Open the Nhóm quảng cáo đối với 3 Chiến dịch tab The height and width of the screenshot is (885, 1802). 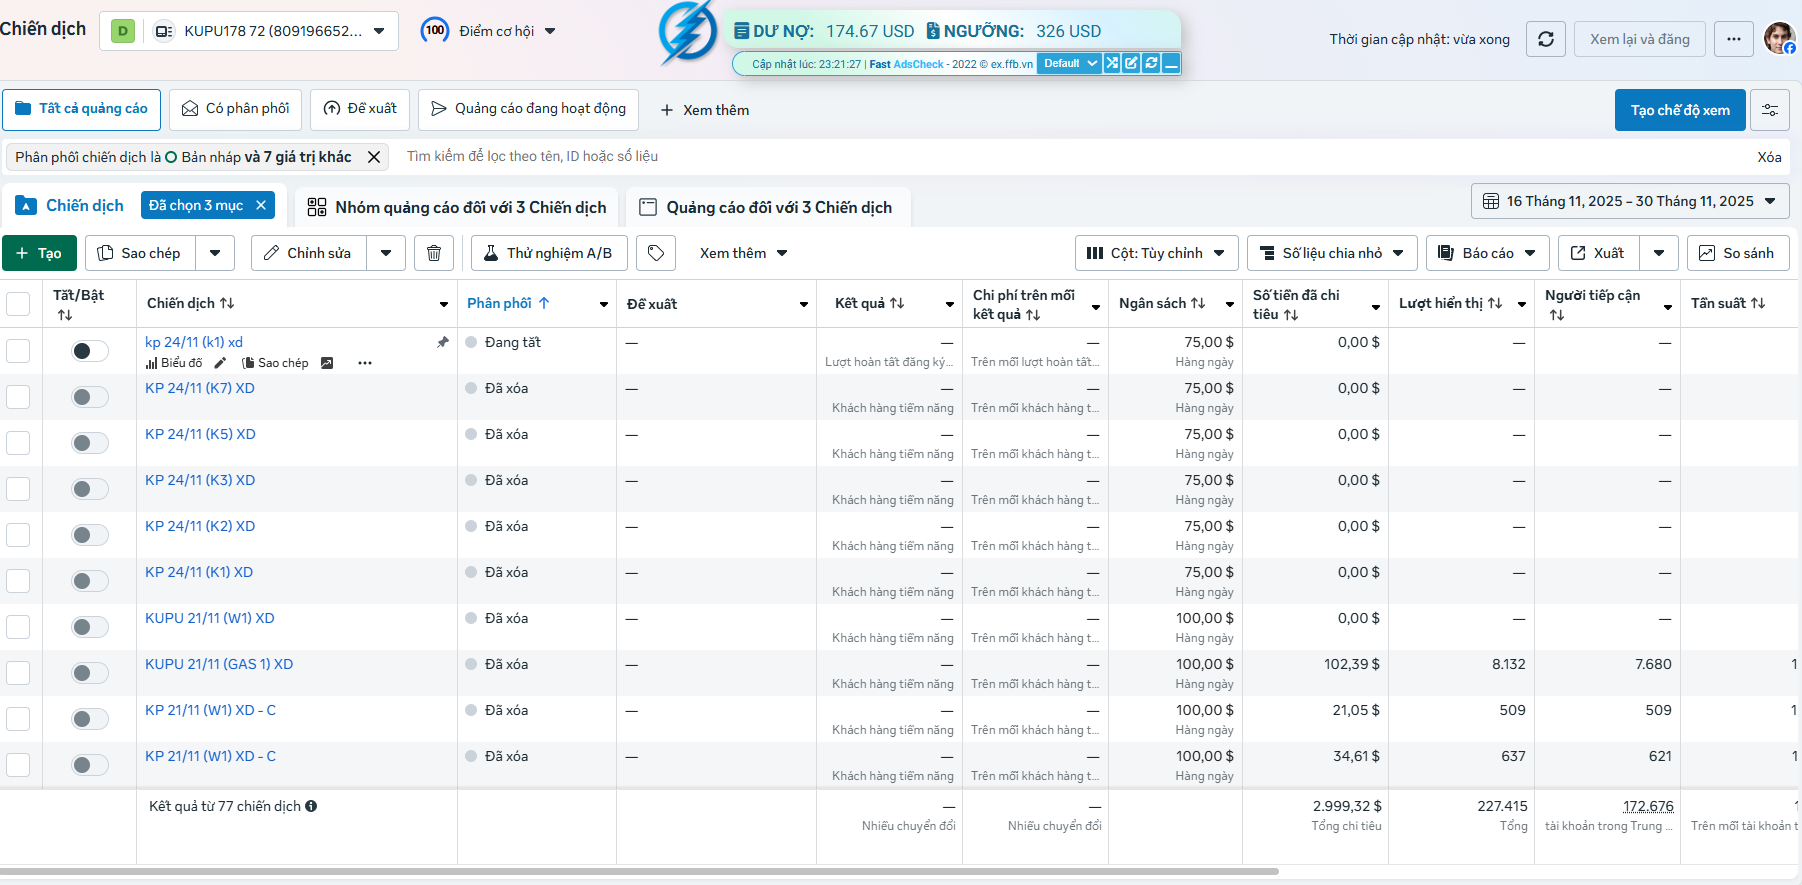point(457,207)
